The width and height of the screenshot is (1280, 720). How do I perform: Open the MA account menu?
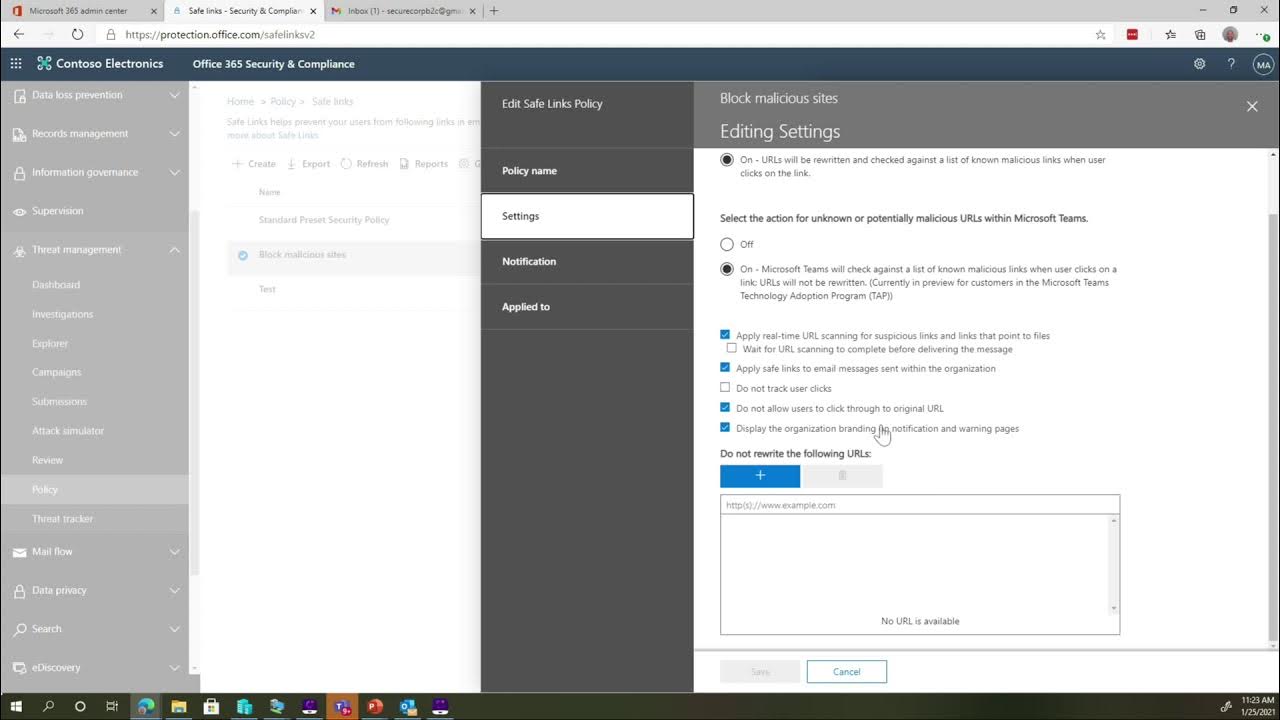pyautogui.click(x=1263, y=64)
